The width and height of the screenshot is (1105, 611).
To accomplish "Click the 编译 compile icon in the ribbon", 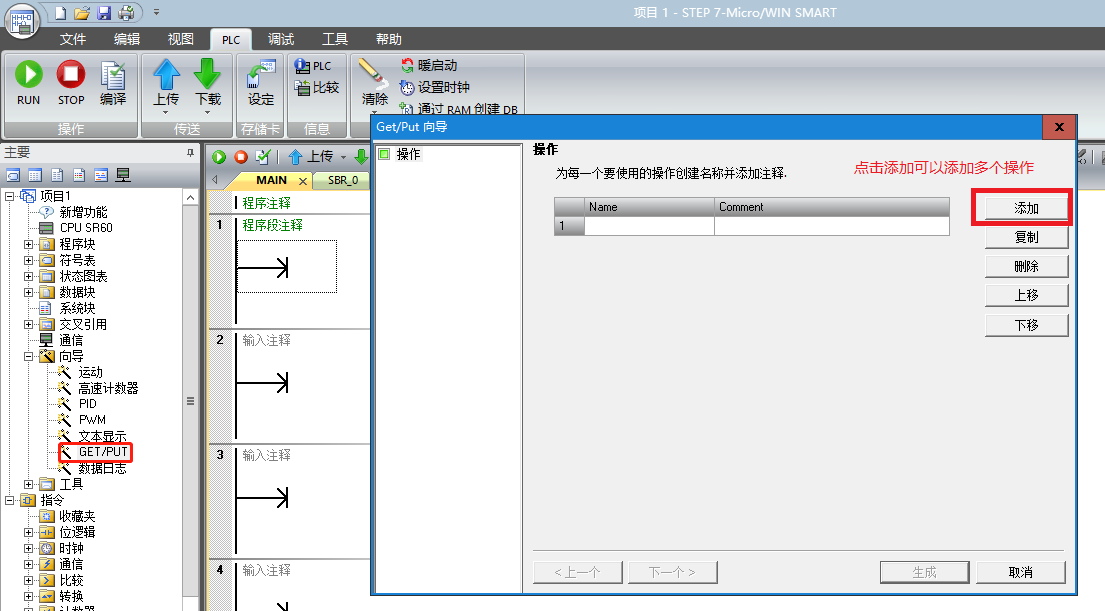I will pyautogui.click(x=113, y=75).
